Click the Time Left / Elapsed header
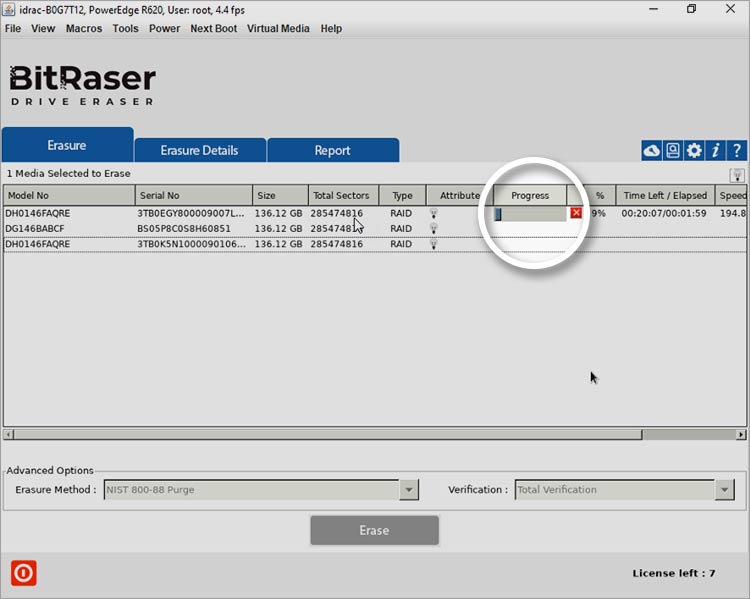 click(x=665, y=195)
